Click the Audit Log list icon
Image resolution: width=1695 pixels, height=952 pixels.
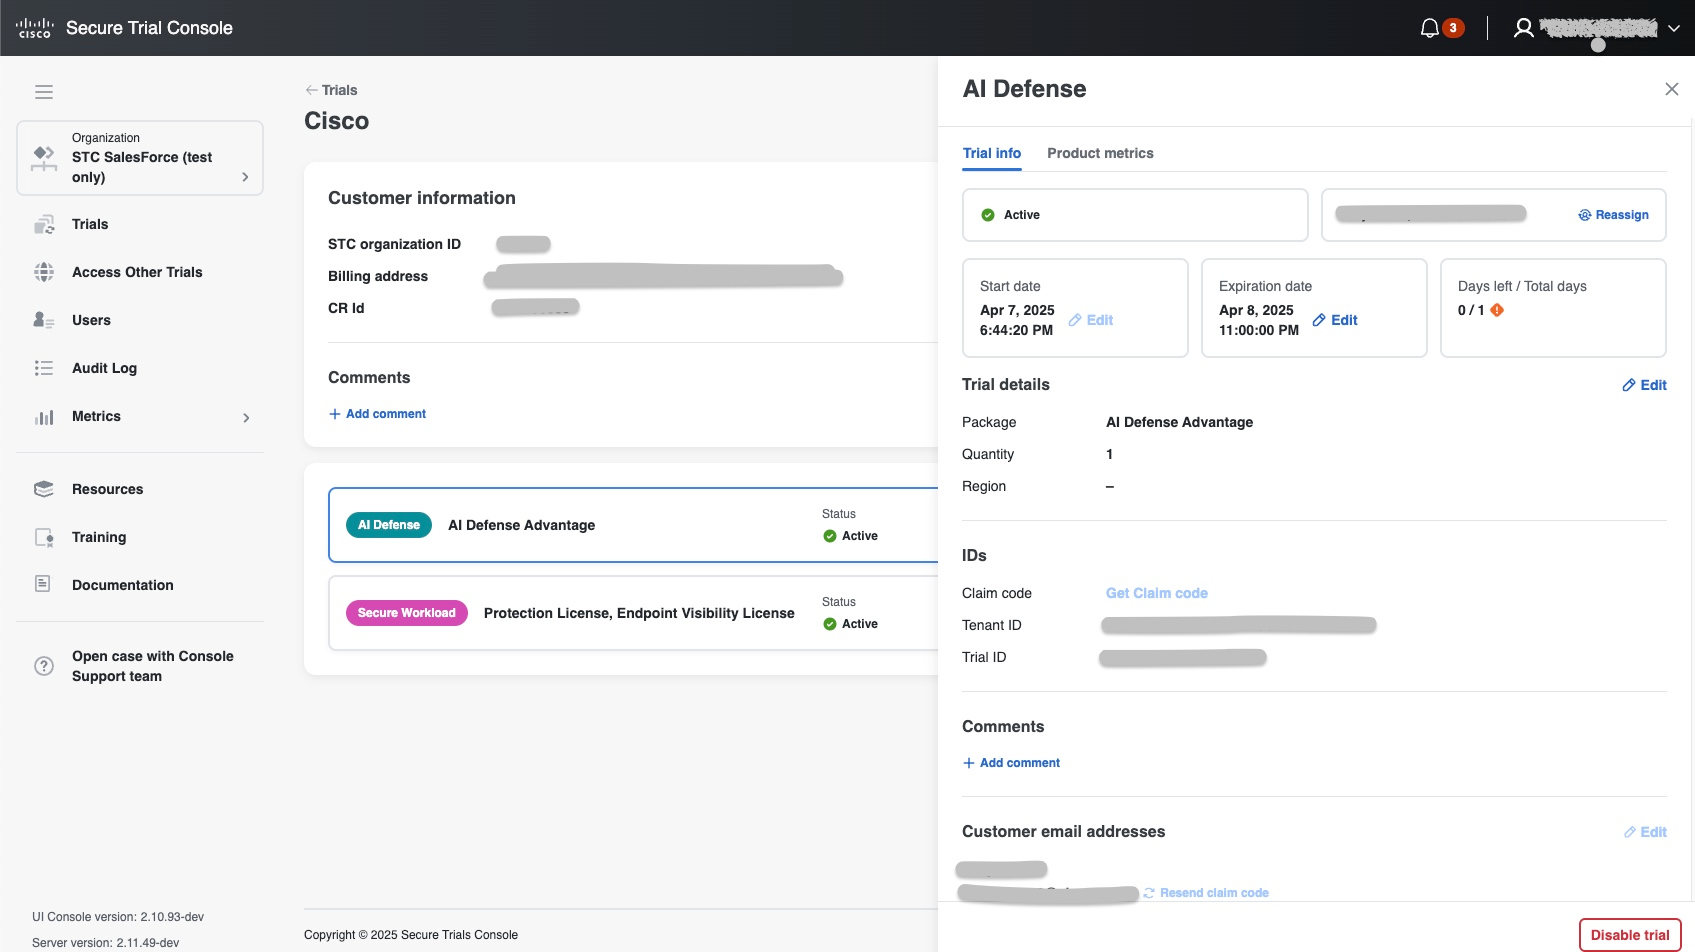(44, 368)
